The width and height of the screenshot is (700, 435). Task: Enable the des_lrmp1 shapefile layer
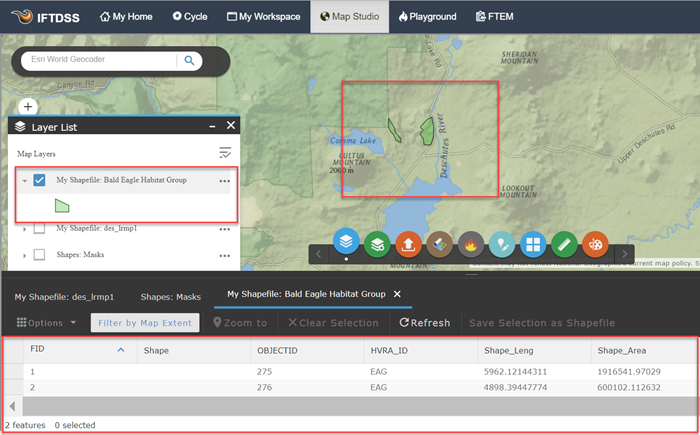tap(39, 229)
